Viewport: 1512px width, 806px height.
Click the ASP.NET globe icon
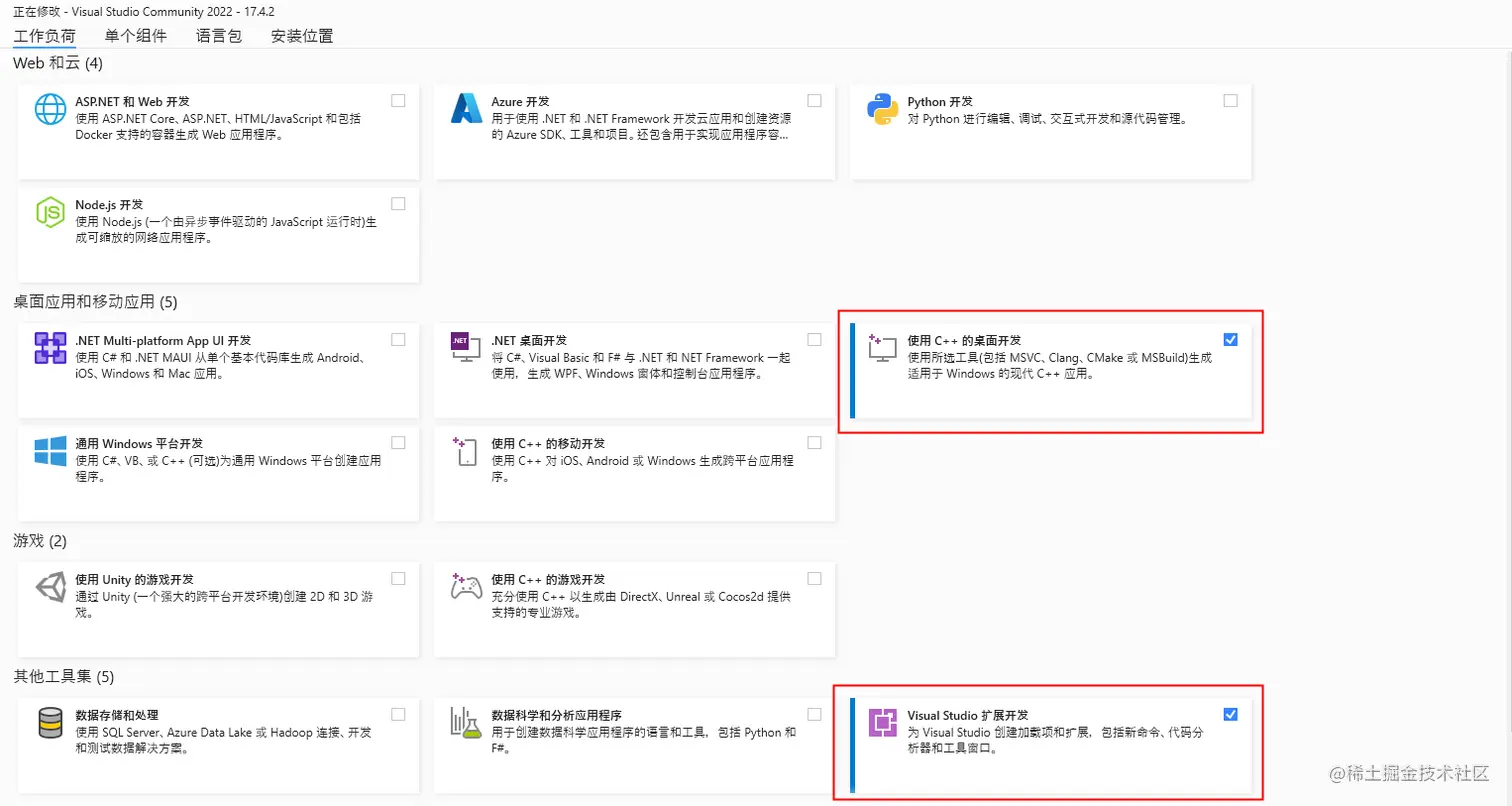click(x=50, y=109)
